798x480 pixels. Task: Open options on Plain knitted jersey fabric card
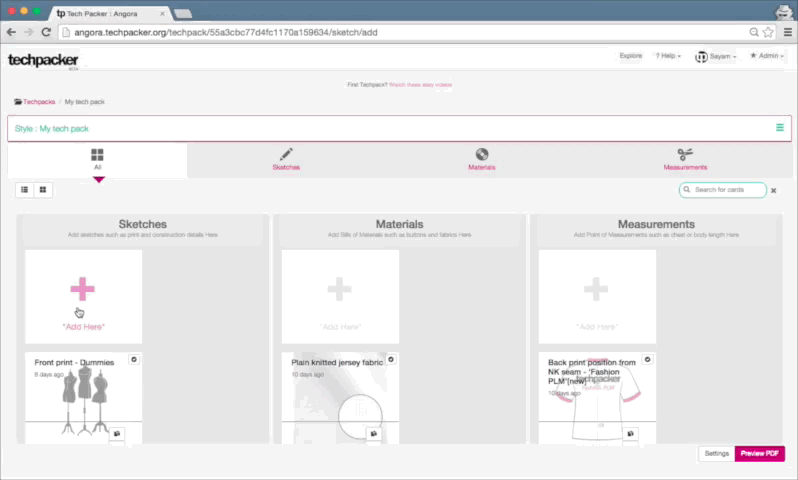391,359
